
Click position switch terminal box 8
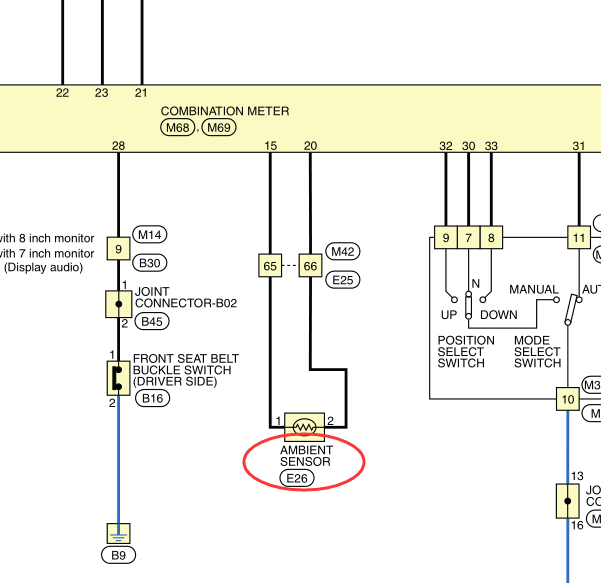(491, 237)
